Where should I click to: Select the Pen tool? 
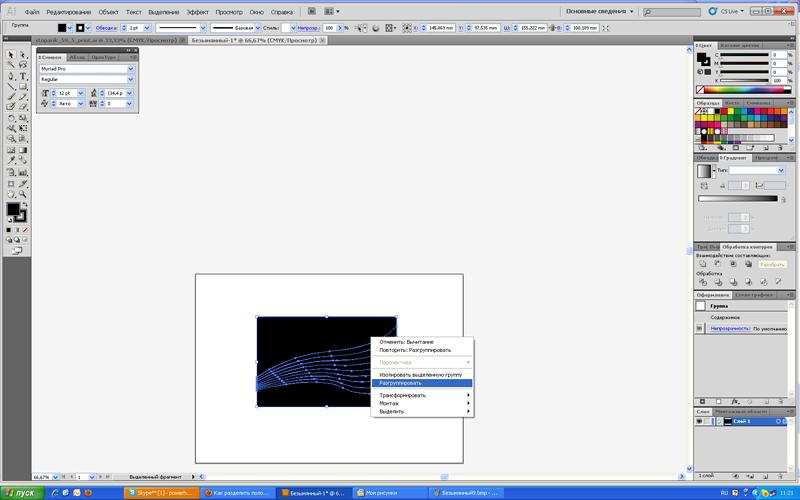pyautogui.click(x=11, y=76)
